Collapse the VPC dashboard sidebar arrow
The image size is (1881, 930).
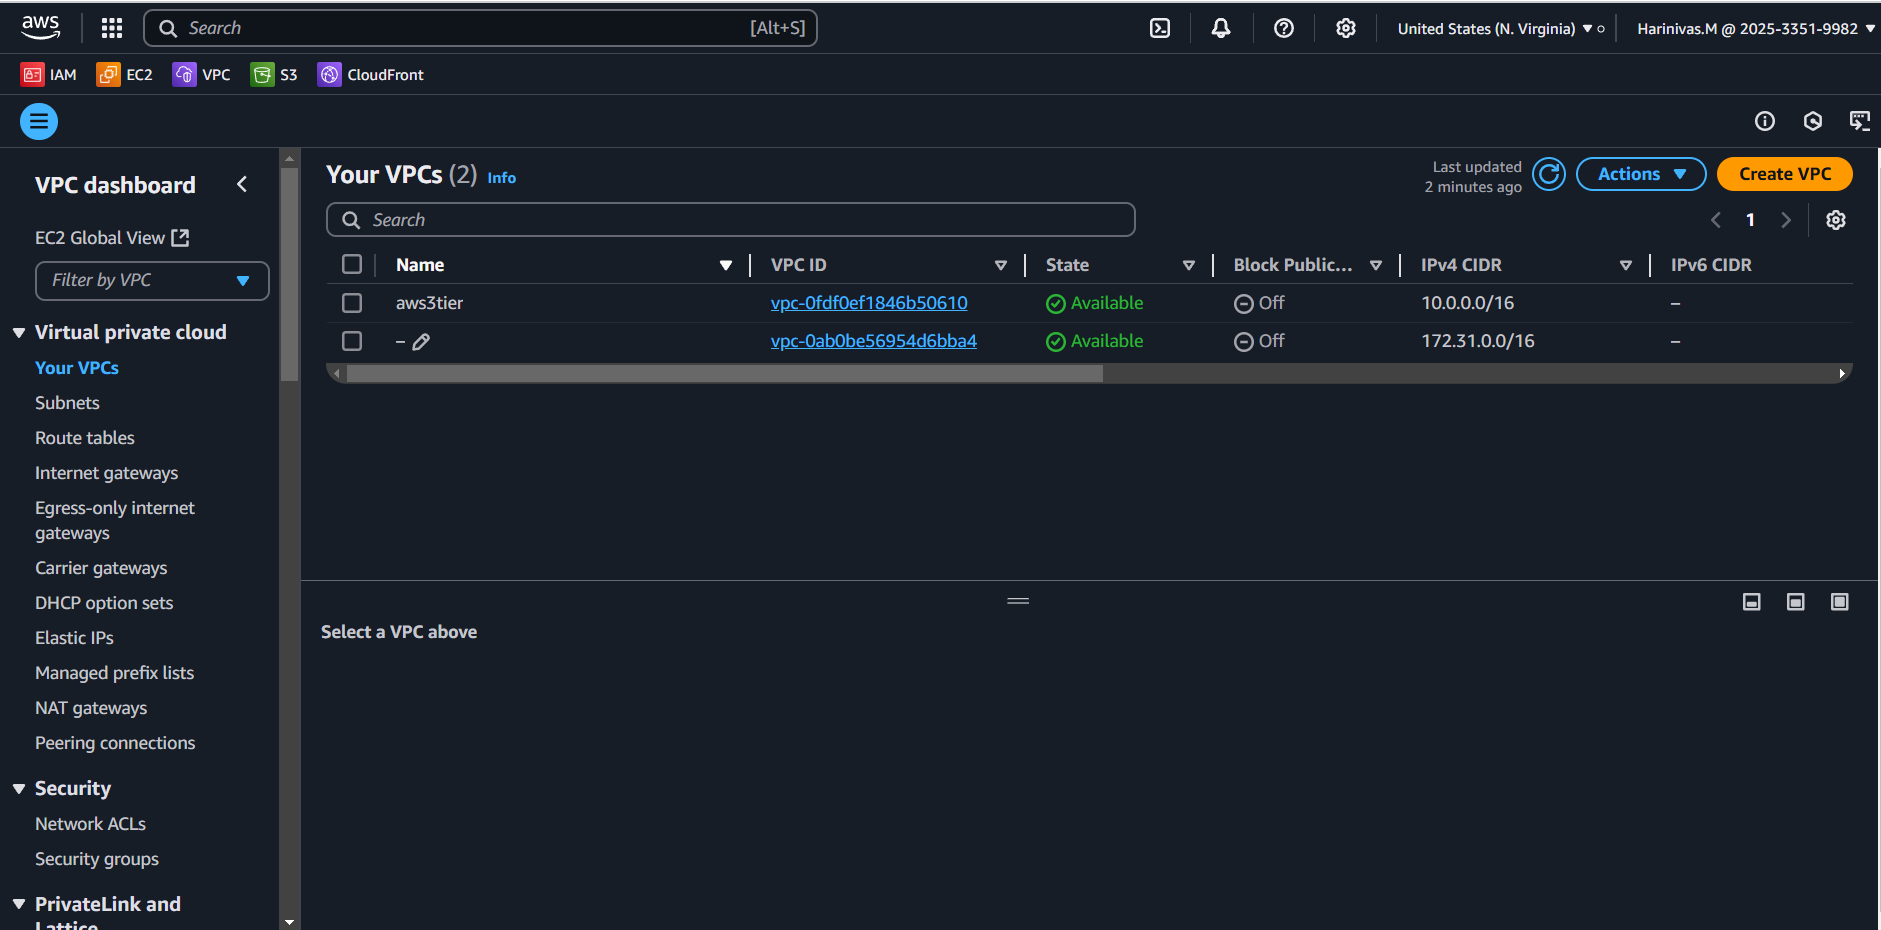tap(242, 184)
